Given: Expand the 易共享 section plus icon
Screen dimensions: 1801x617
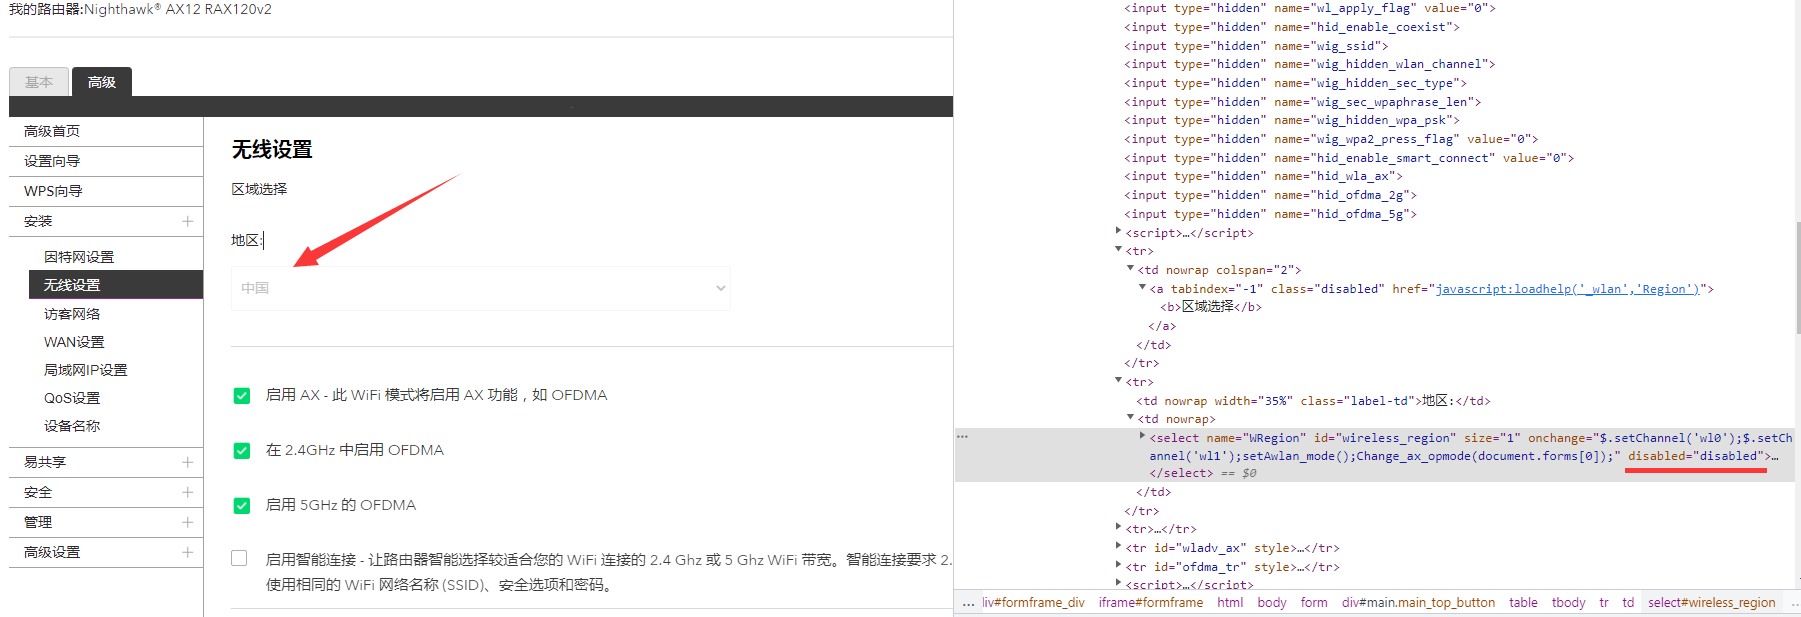Looking at the screenshot, I should click(187, 462).
